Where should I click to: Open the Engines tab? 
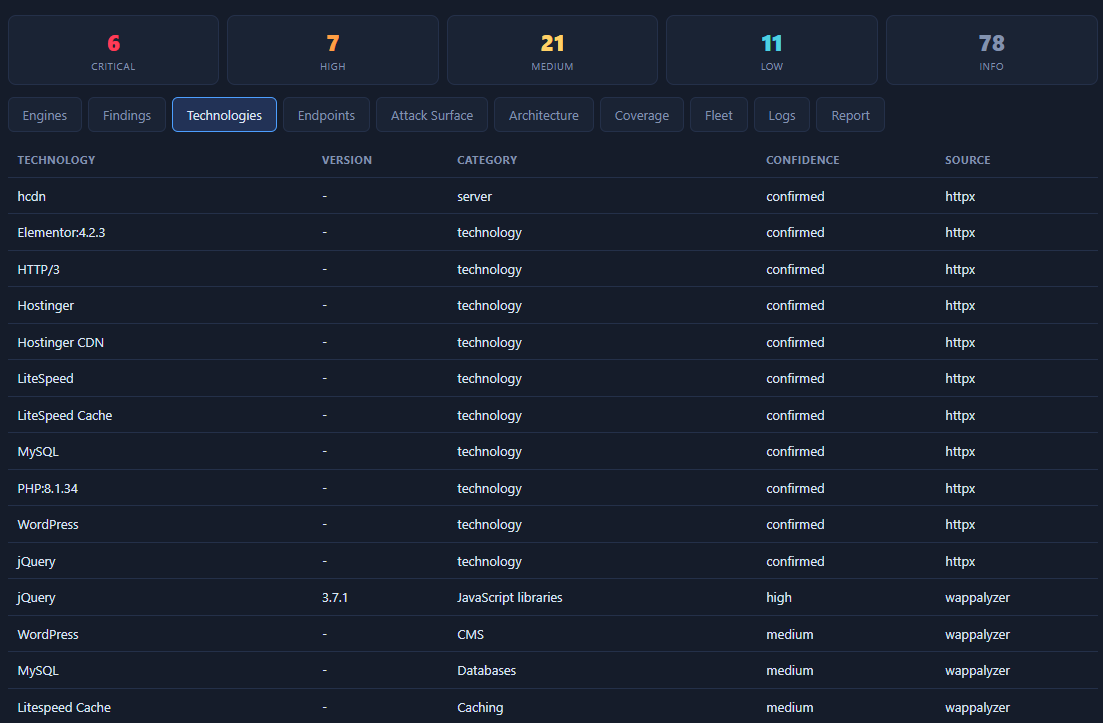pyautogui.click(x=44, y=115)
